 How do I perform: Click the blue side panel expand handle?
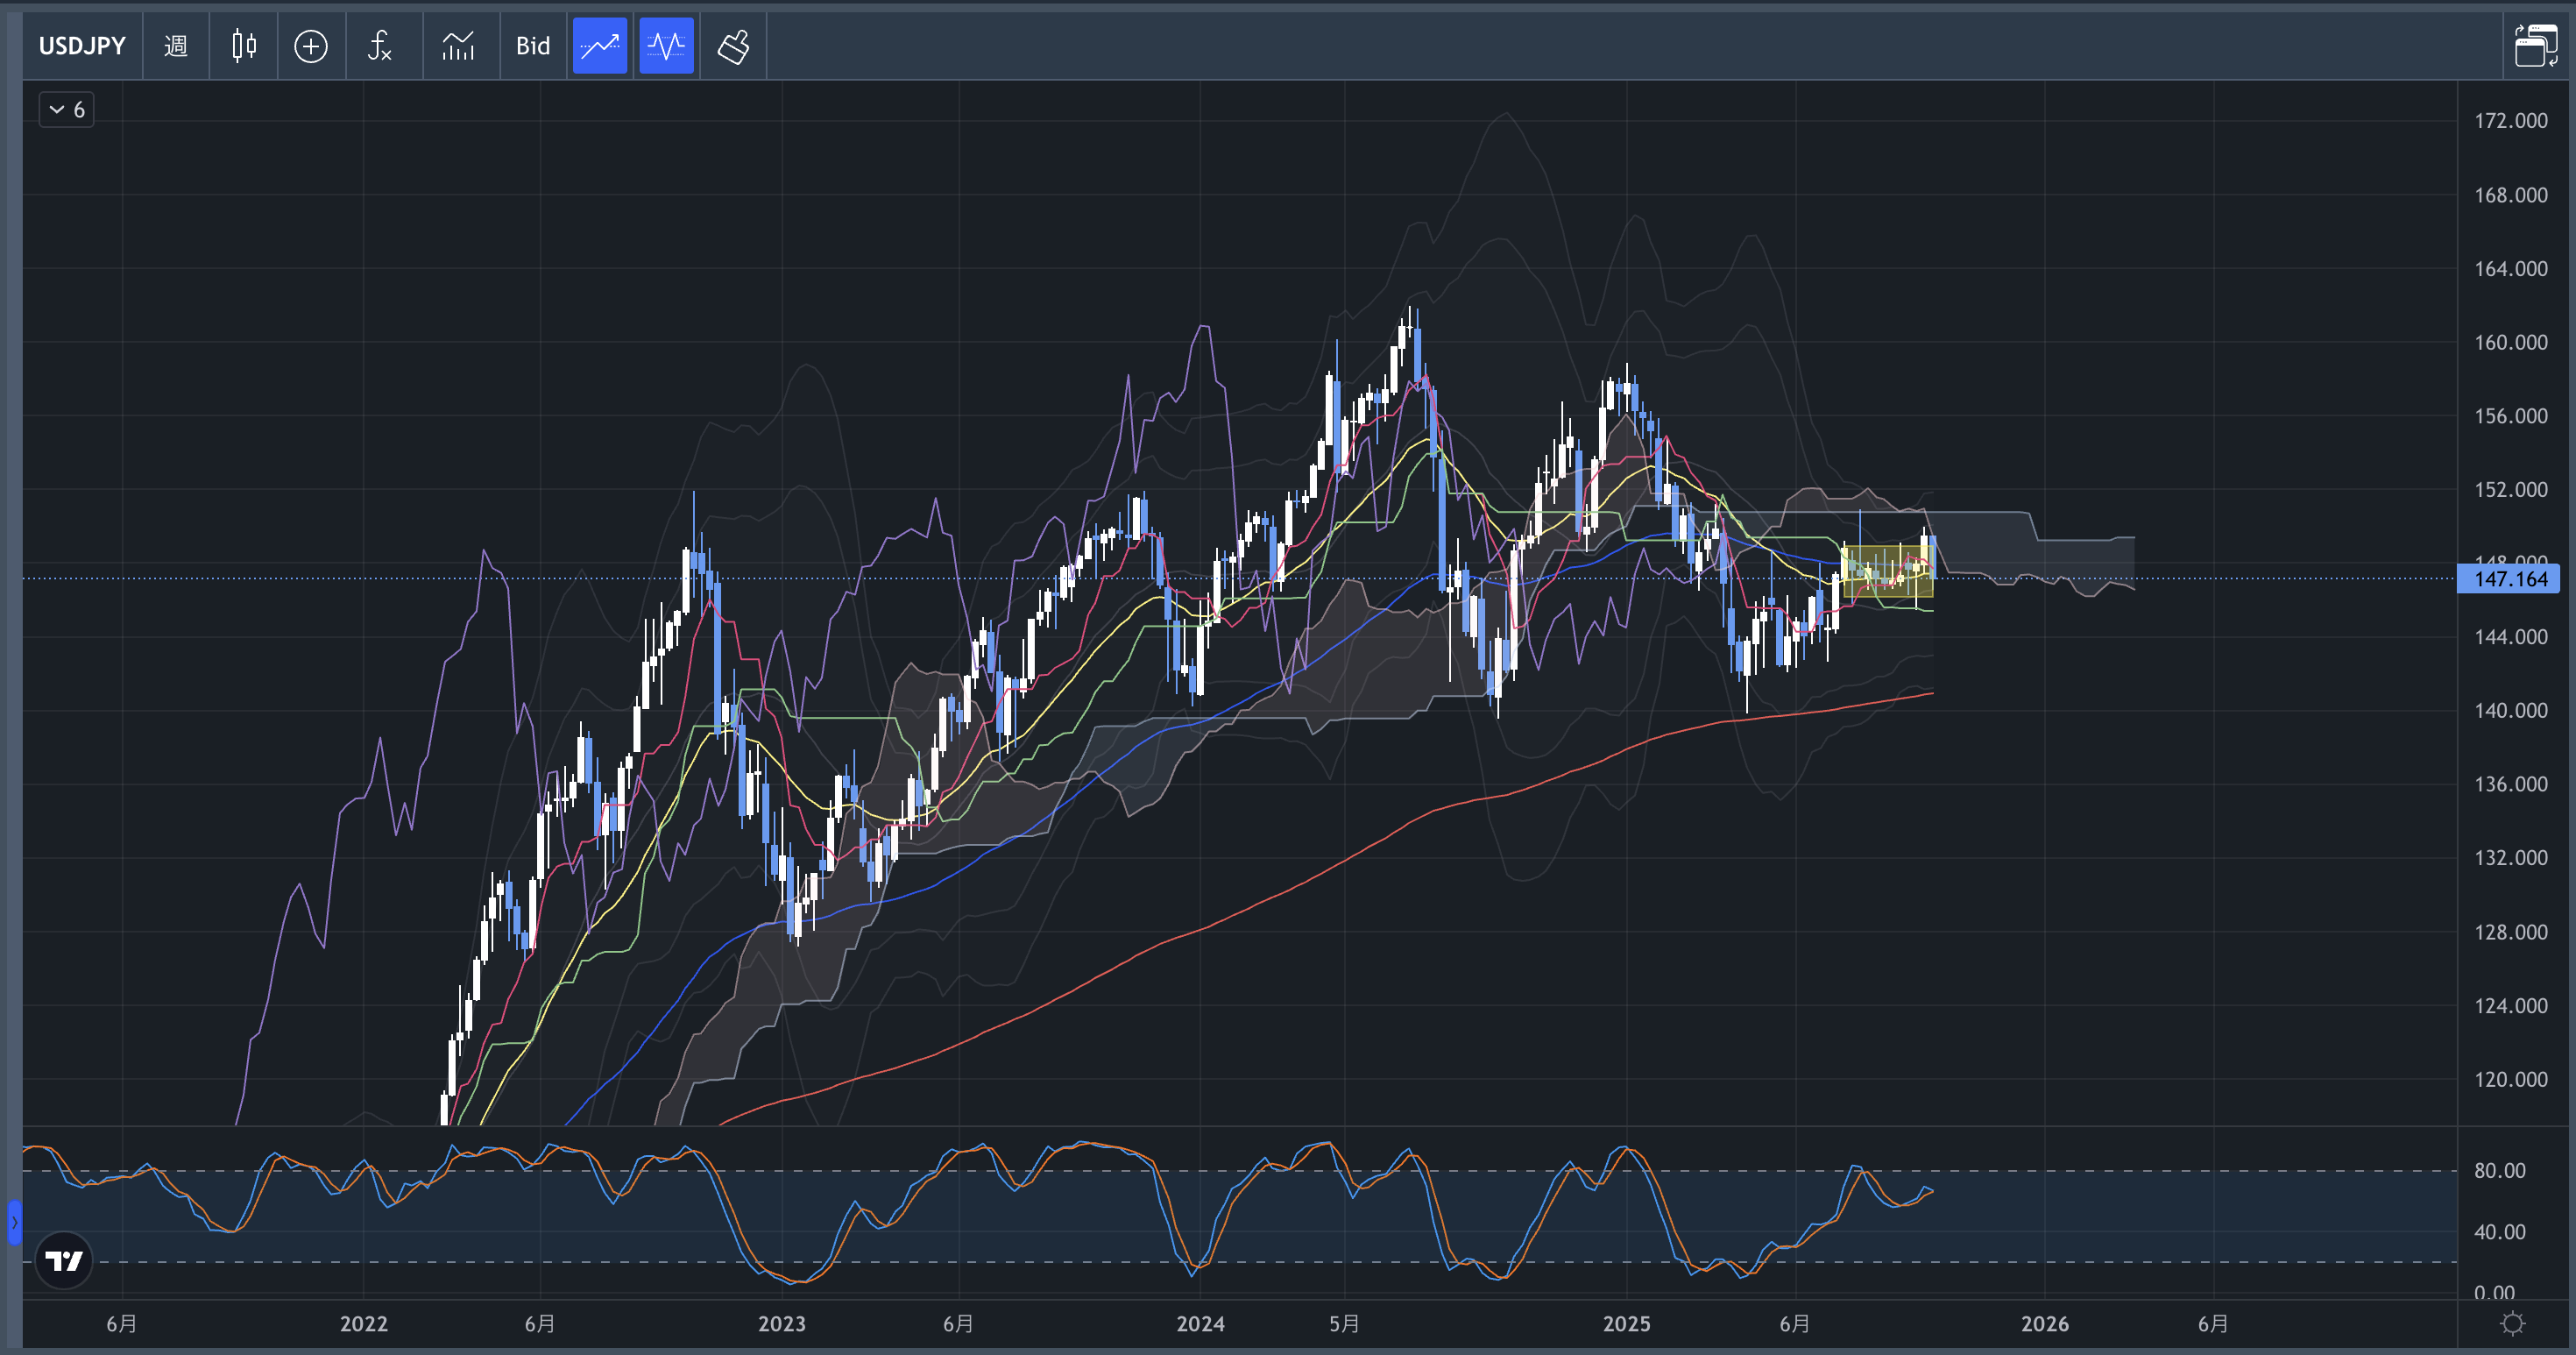point(14,1222)
